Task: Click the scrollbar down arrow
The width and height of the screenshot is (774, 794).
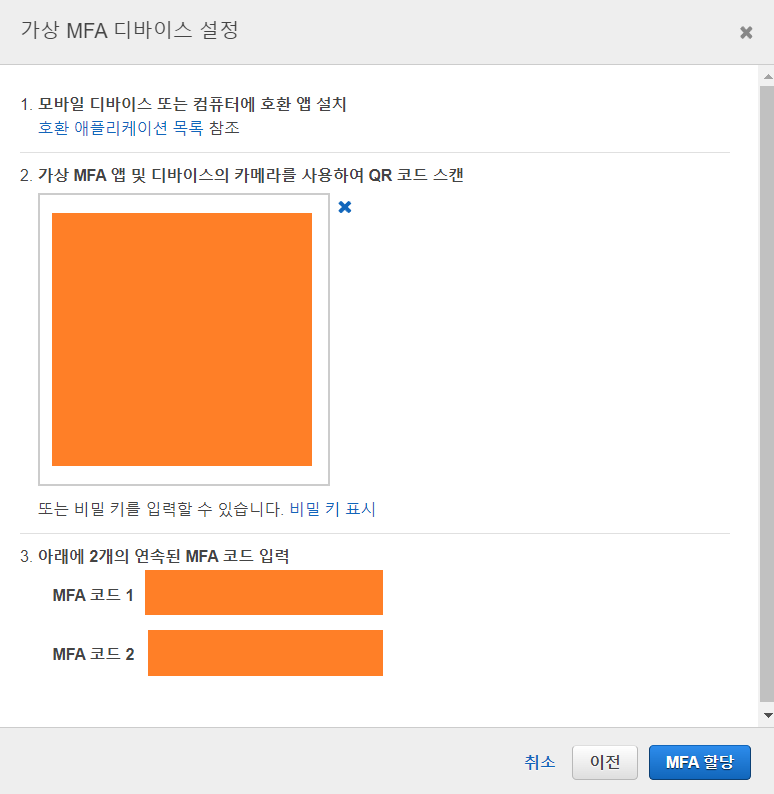Action: pos(767,715)
